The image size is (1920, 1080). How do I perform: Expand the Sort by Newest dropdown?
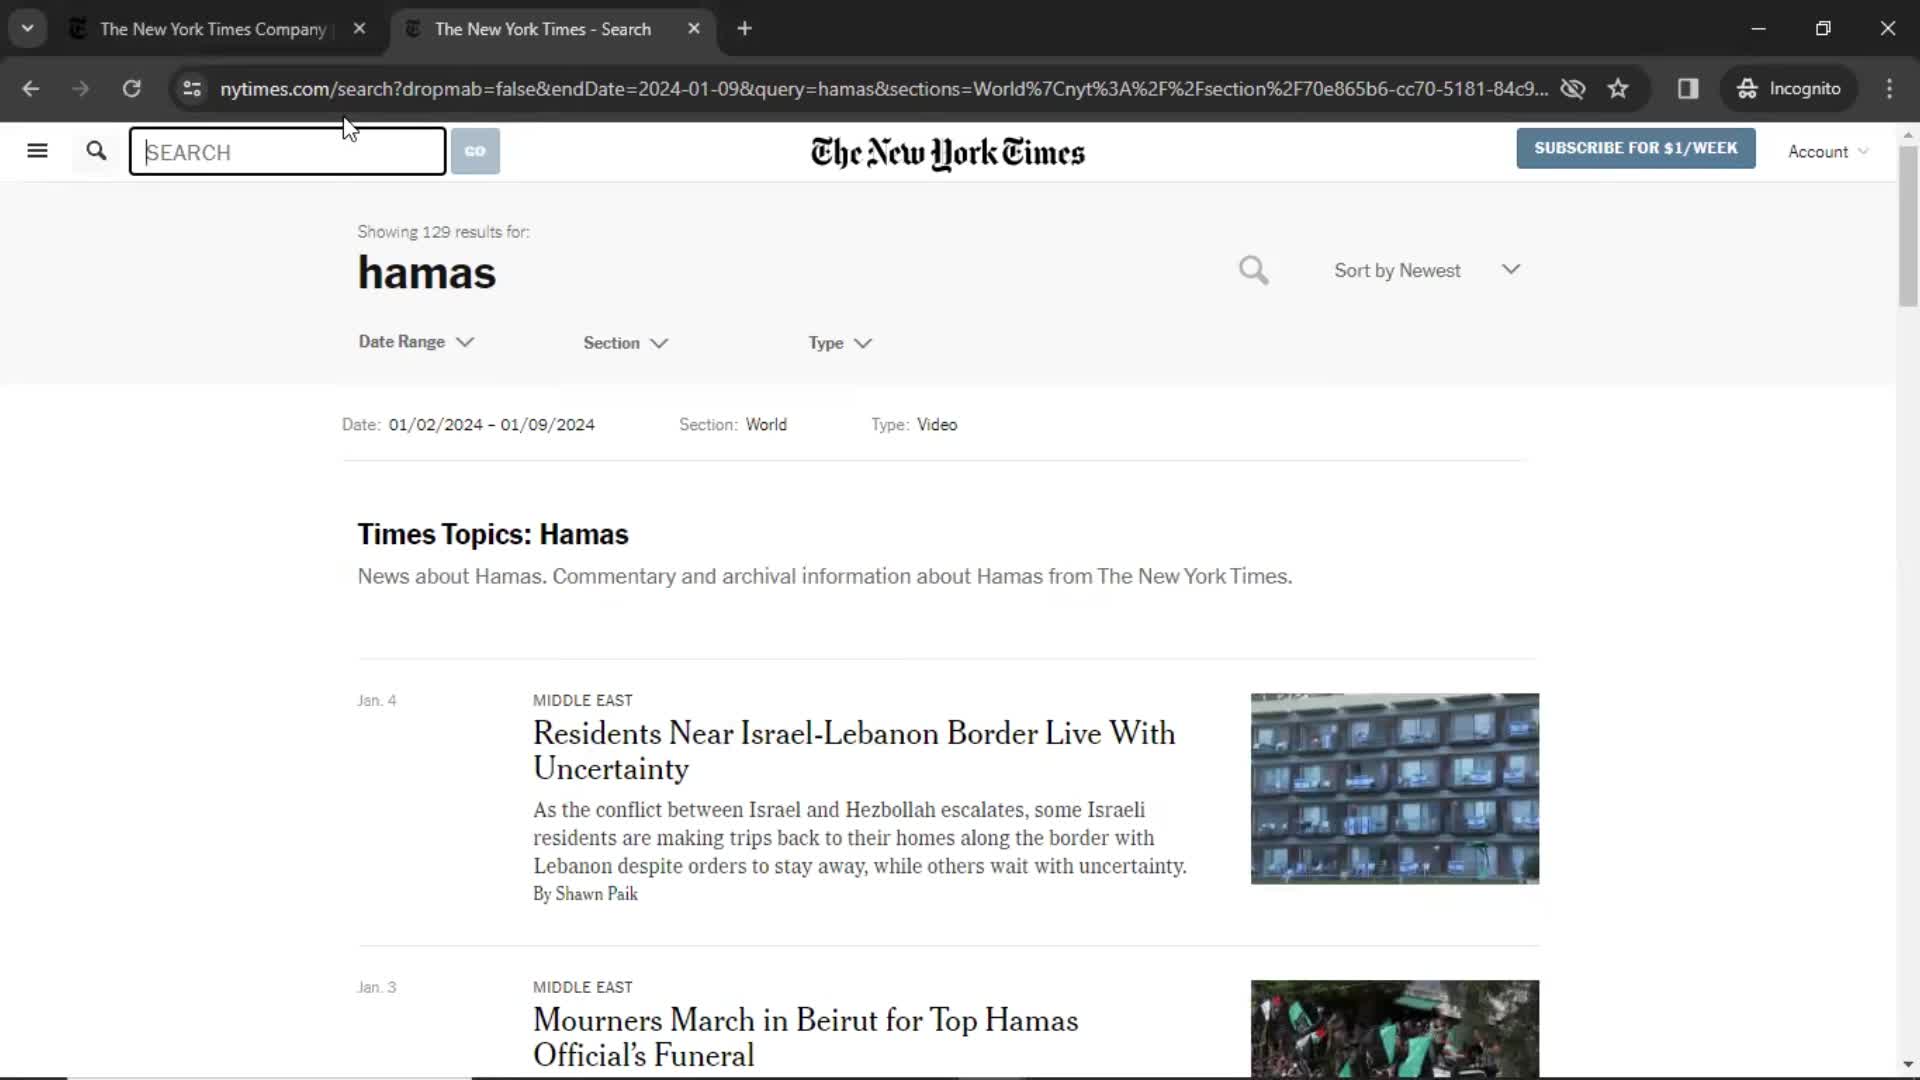(x=1427, y=269)
